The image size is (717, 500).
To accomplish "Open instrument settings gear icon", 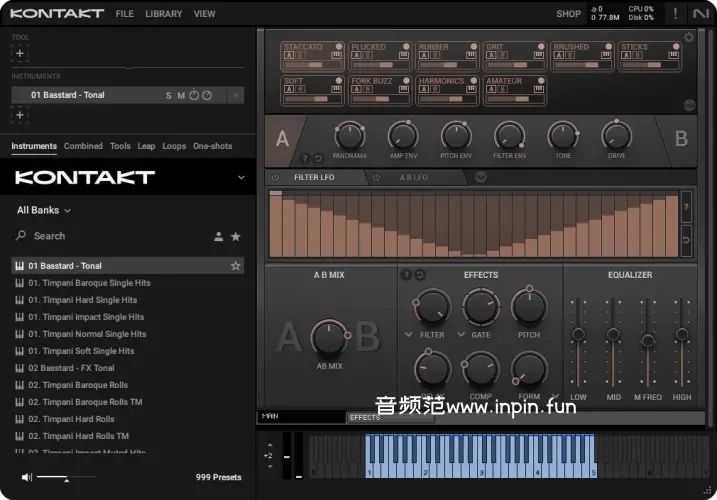I will point(688,38).
